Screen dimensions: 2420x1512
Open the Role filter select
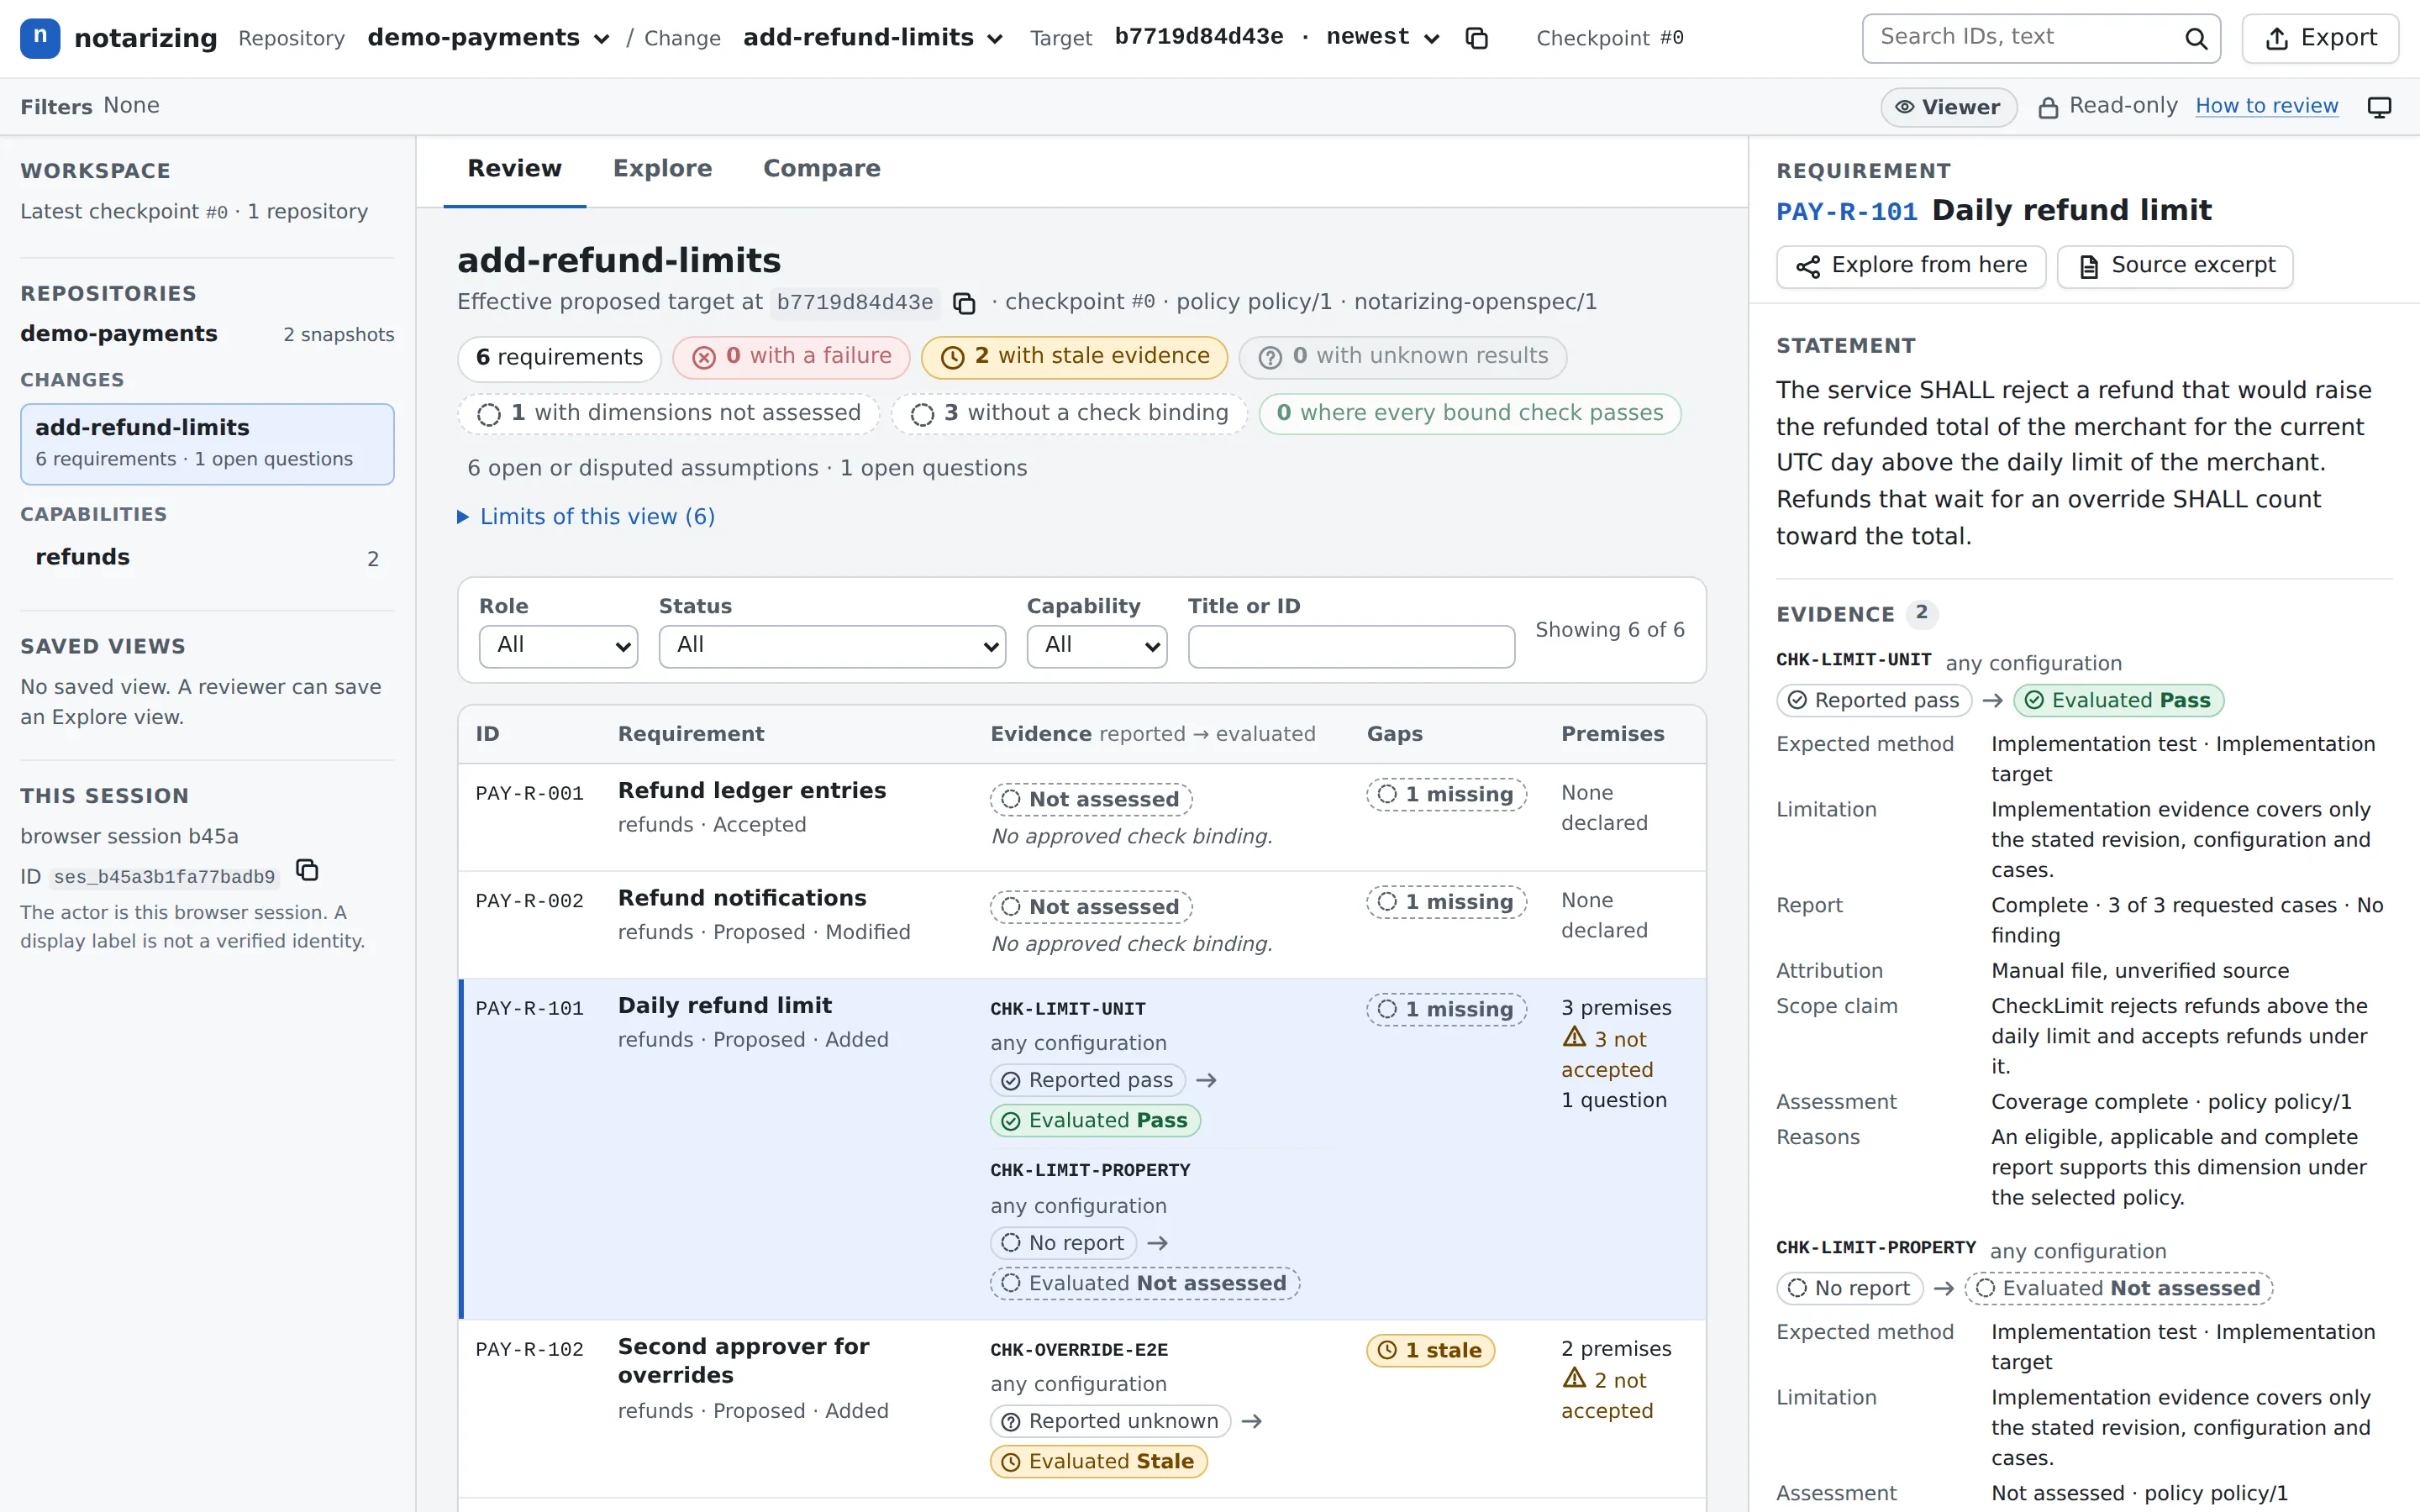click(558, 646)
